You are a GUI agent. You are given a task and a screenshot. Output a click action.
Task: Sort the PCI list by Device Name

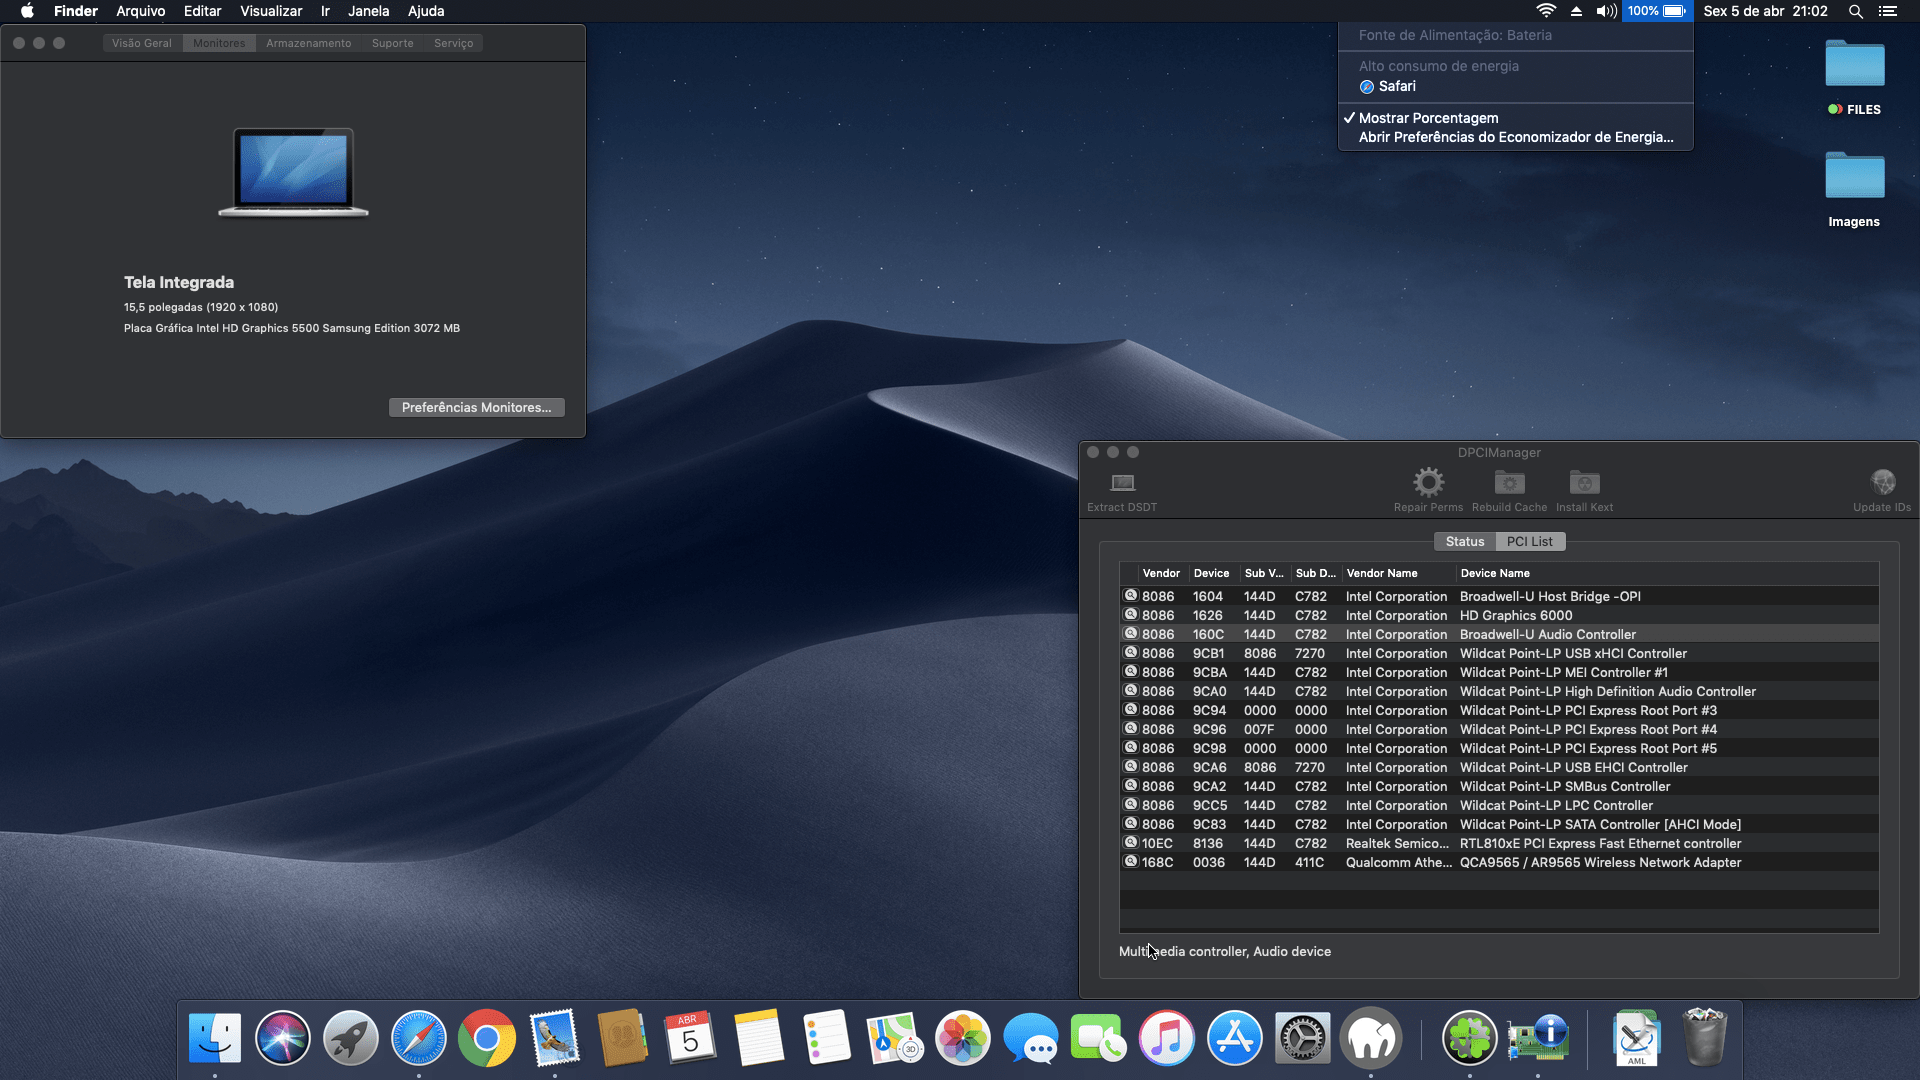tap(1495, 573)
